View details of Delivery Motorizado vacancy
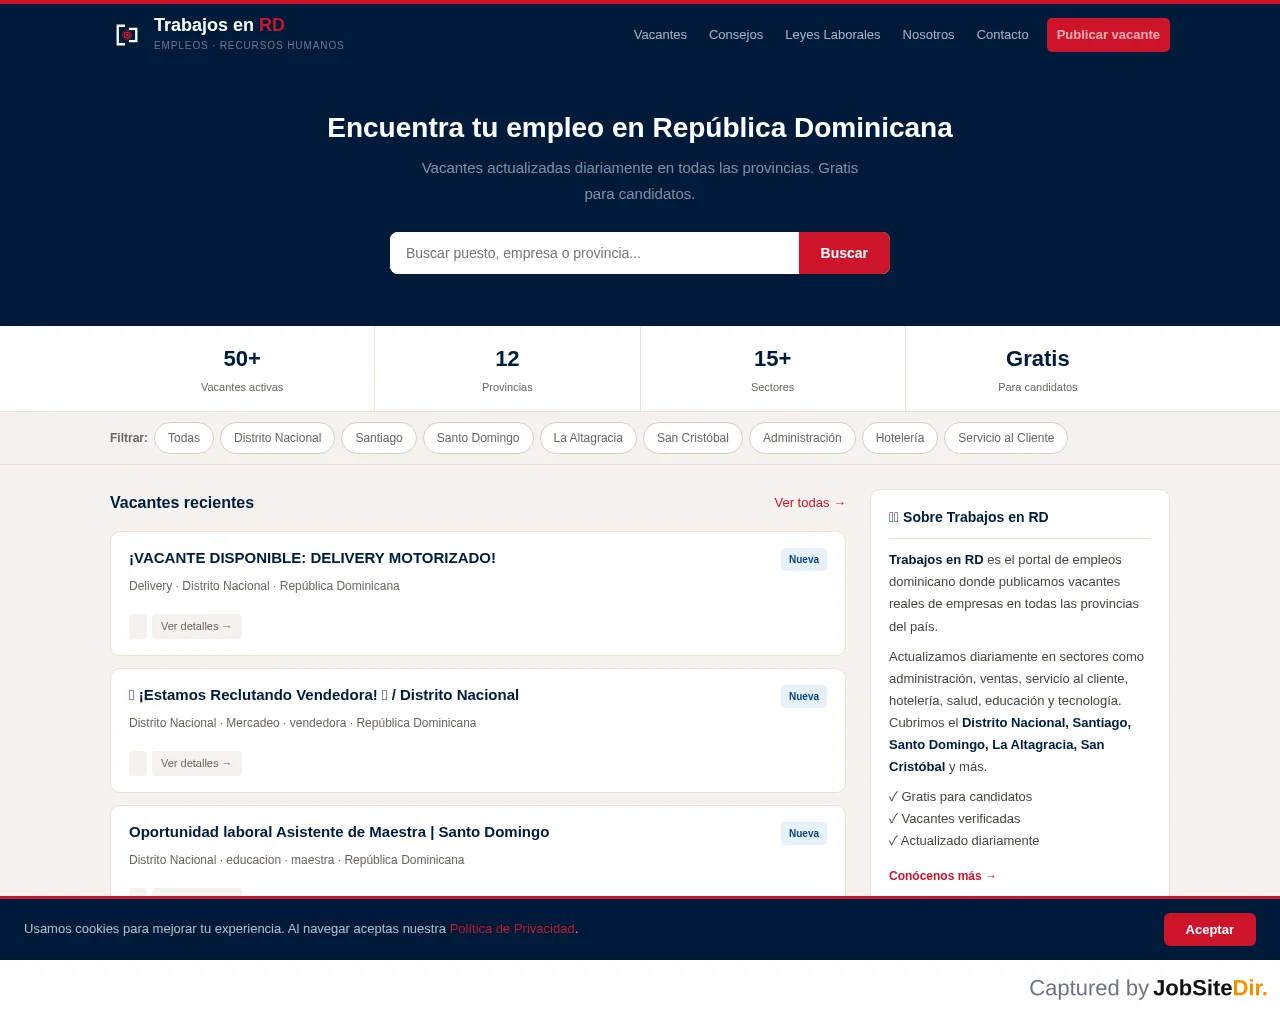The image size is (1280, 1018). click(x=197, y=626)
